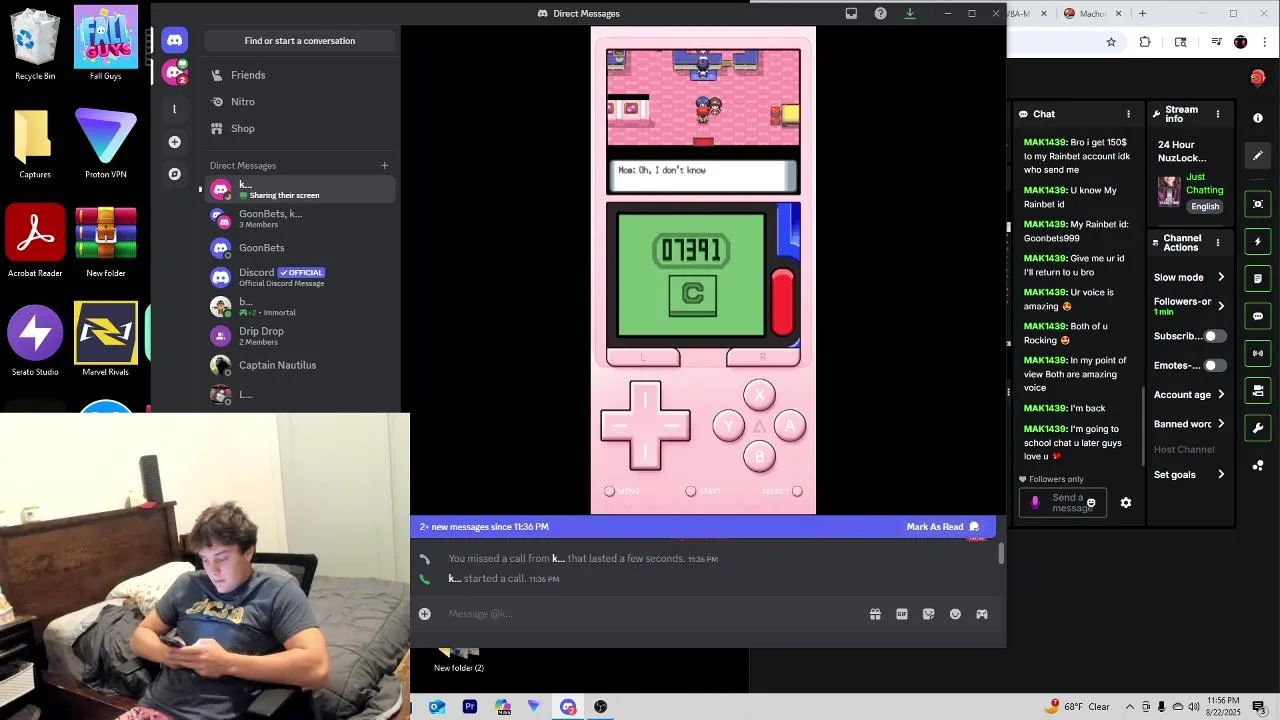Click wrench icon in stream manager sidebar
The image size is (1280, 720).
[1258, 428]
